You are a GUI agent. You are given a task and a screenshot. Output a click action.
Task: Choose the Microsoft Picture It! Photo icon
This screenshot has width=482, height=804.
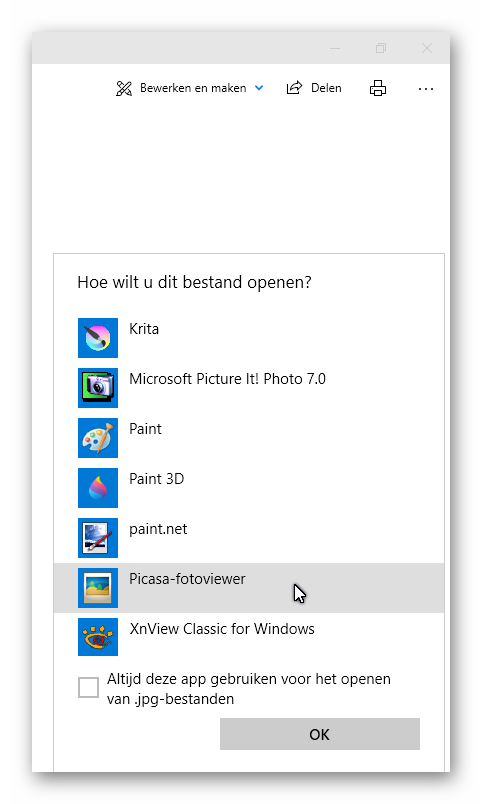coord(98,388)
